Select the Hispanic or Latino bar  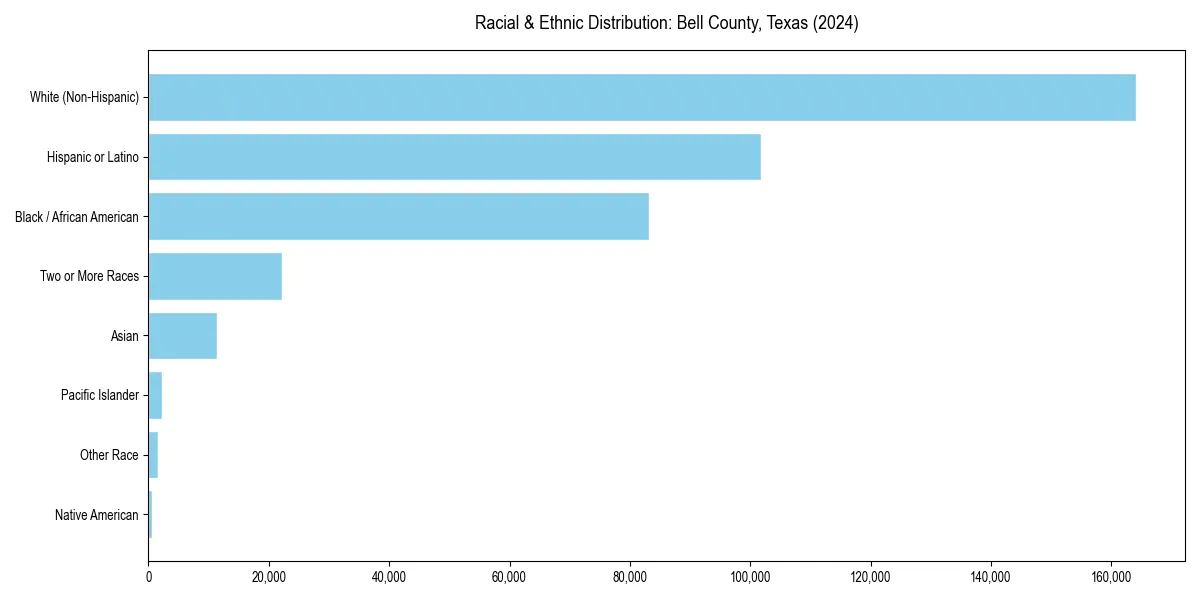pos(450,157)
